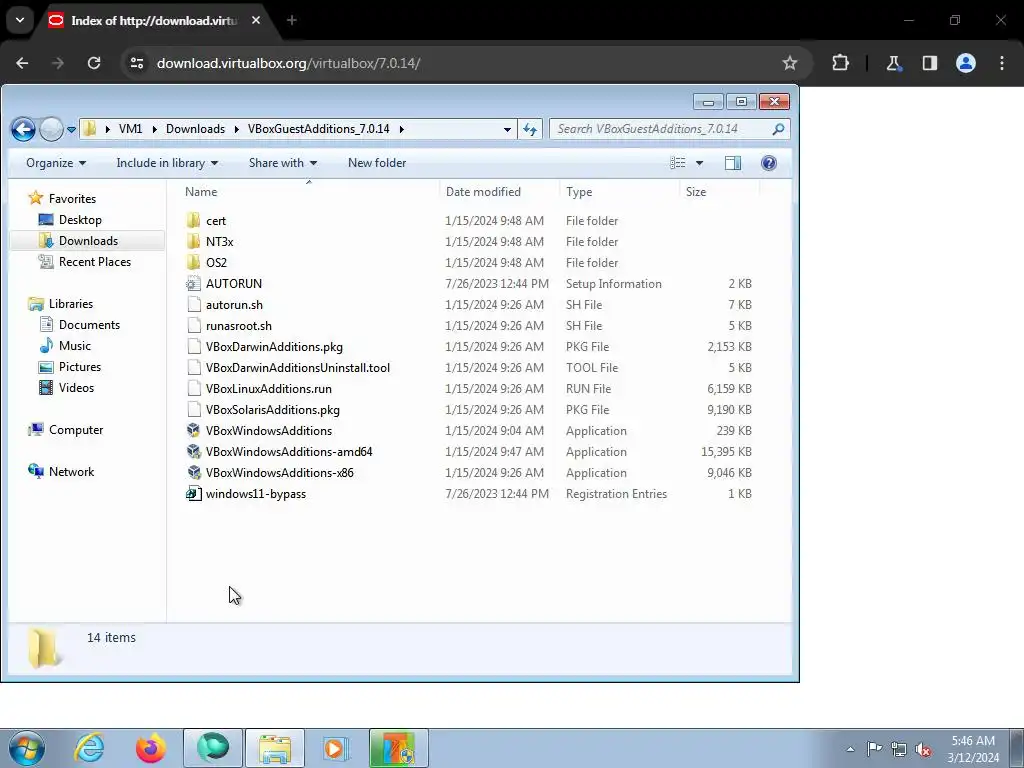Open Documents library in navigation pane
This screenshot has height=768, width=1024.
(x=89, y=325)
